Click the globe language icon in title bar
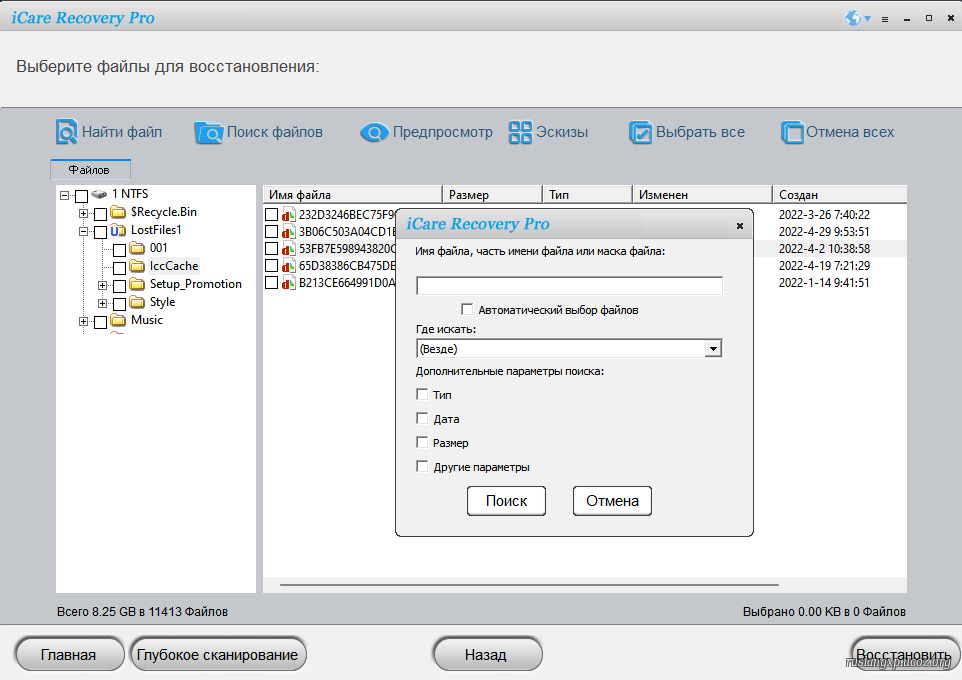 point(853,18)
